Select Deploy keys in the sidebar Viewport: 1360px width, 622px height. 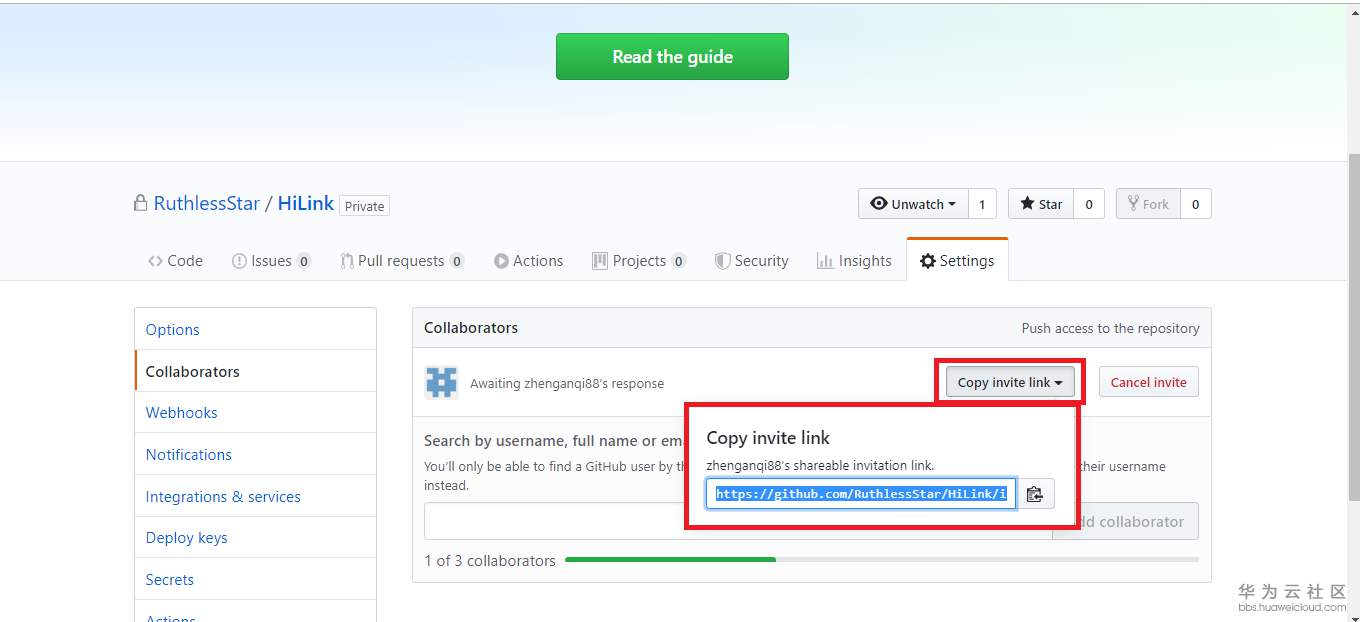click(187, 537)
